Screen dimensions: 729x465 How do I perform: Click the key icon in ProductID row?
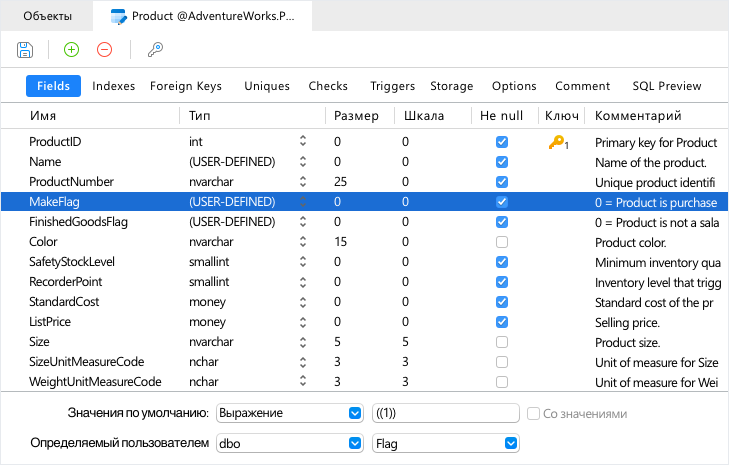(558, 142)
